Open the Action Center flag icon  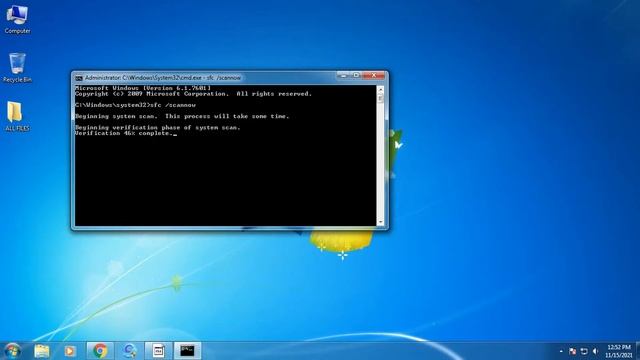[x=572, y=351]
